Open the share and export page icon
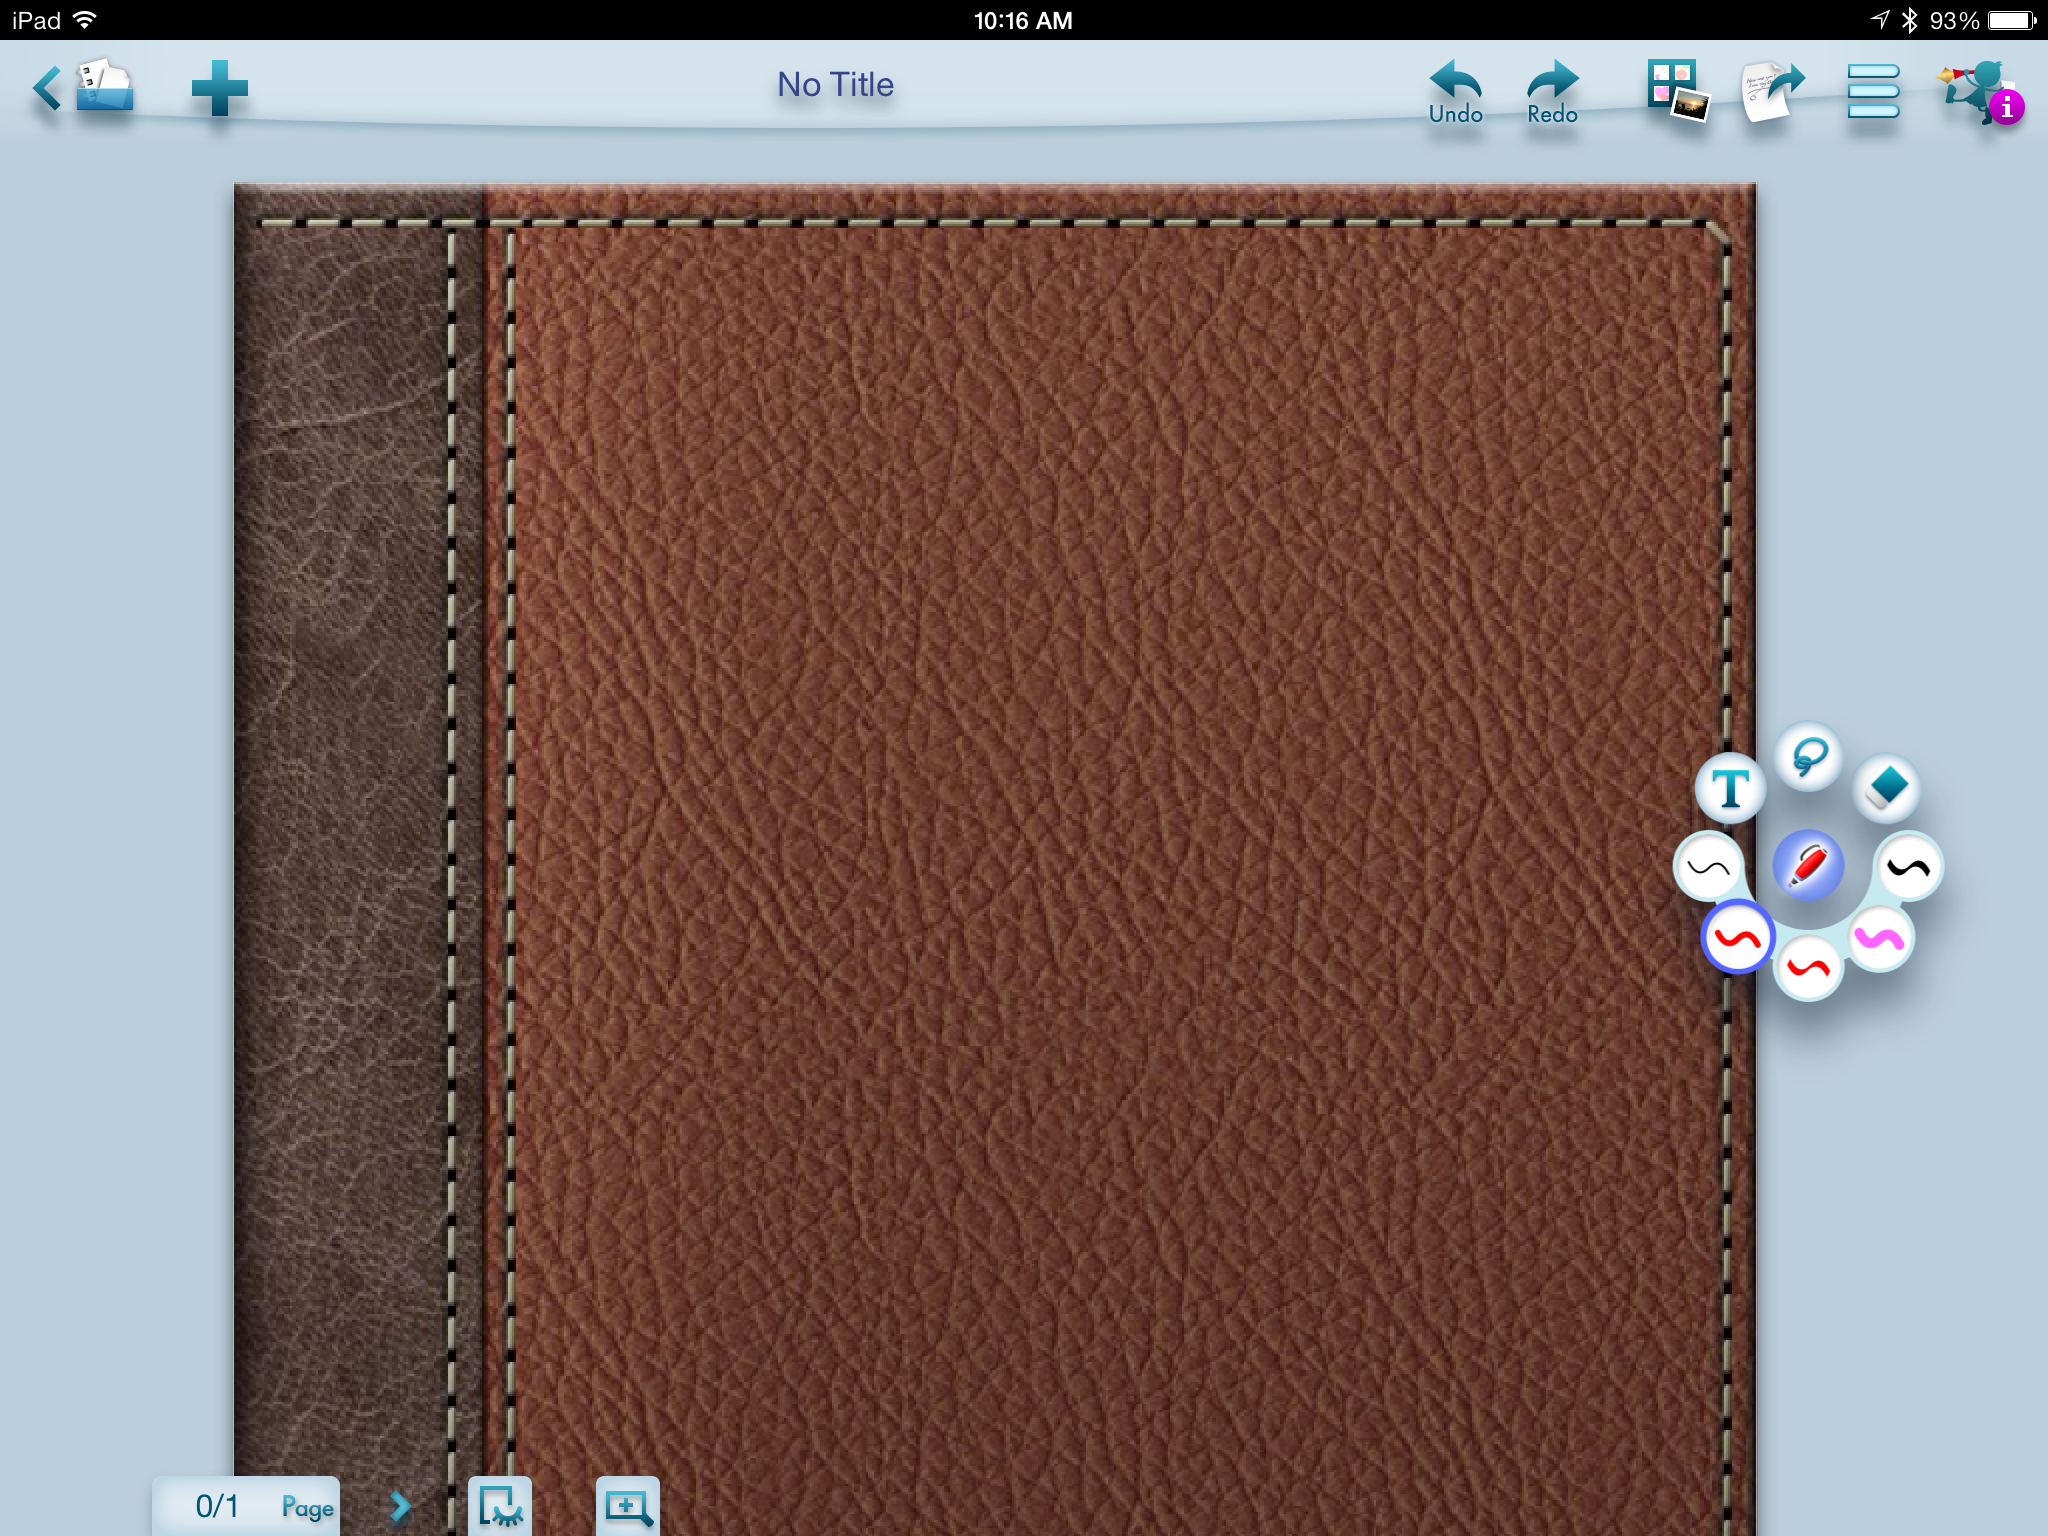 click(1772, 91)
